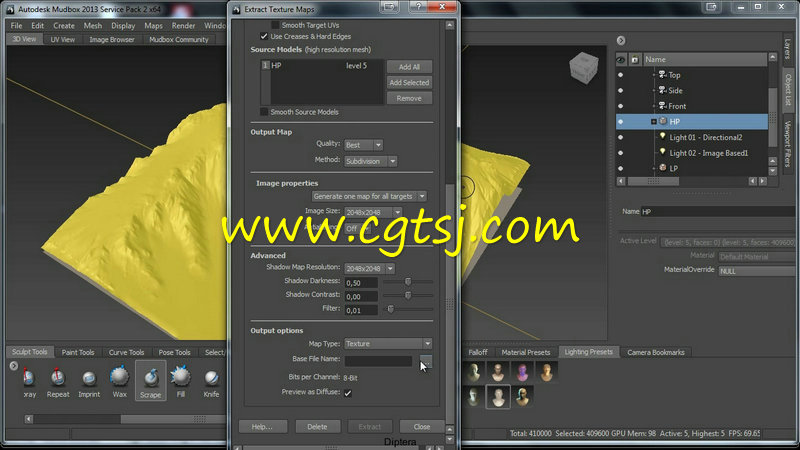Open the Base File Name browse button

[426, 362]
